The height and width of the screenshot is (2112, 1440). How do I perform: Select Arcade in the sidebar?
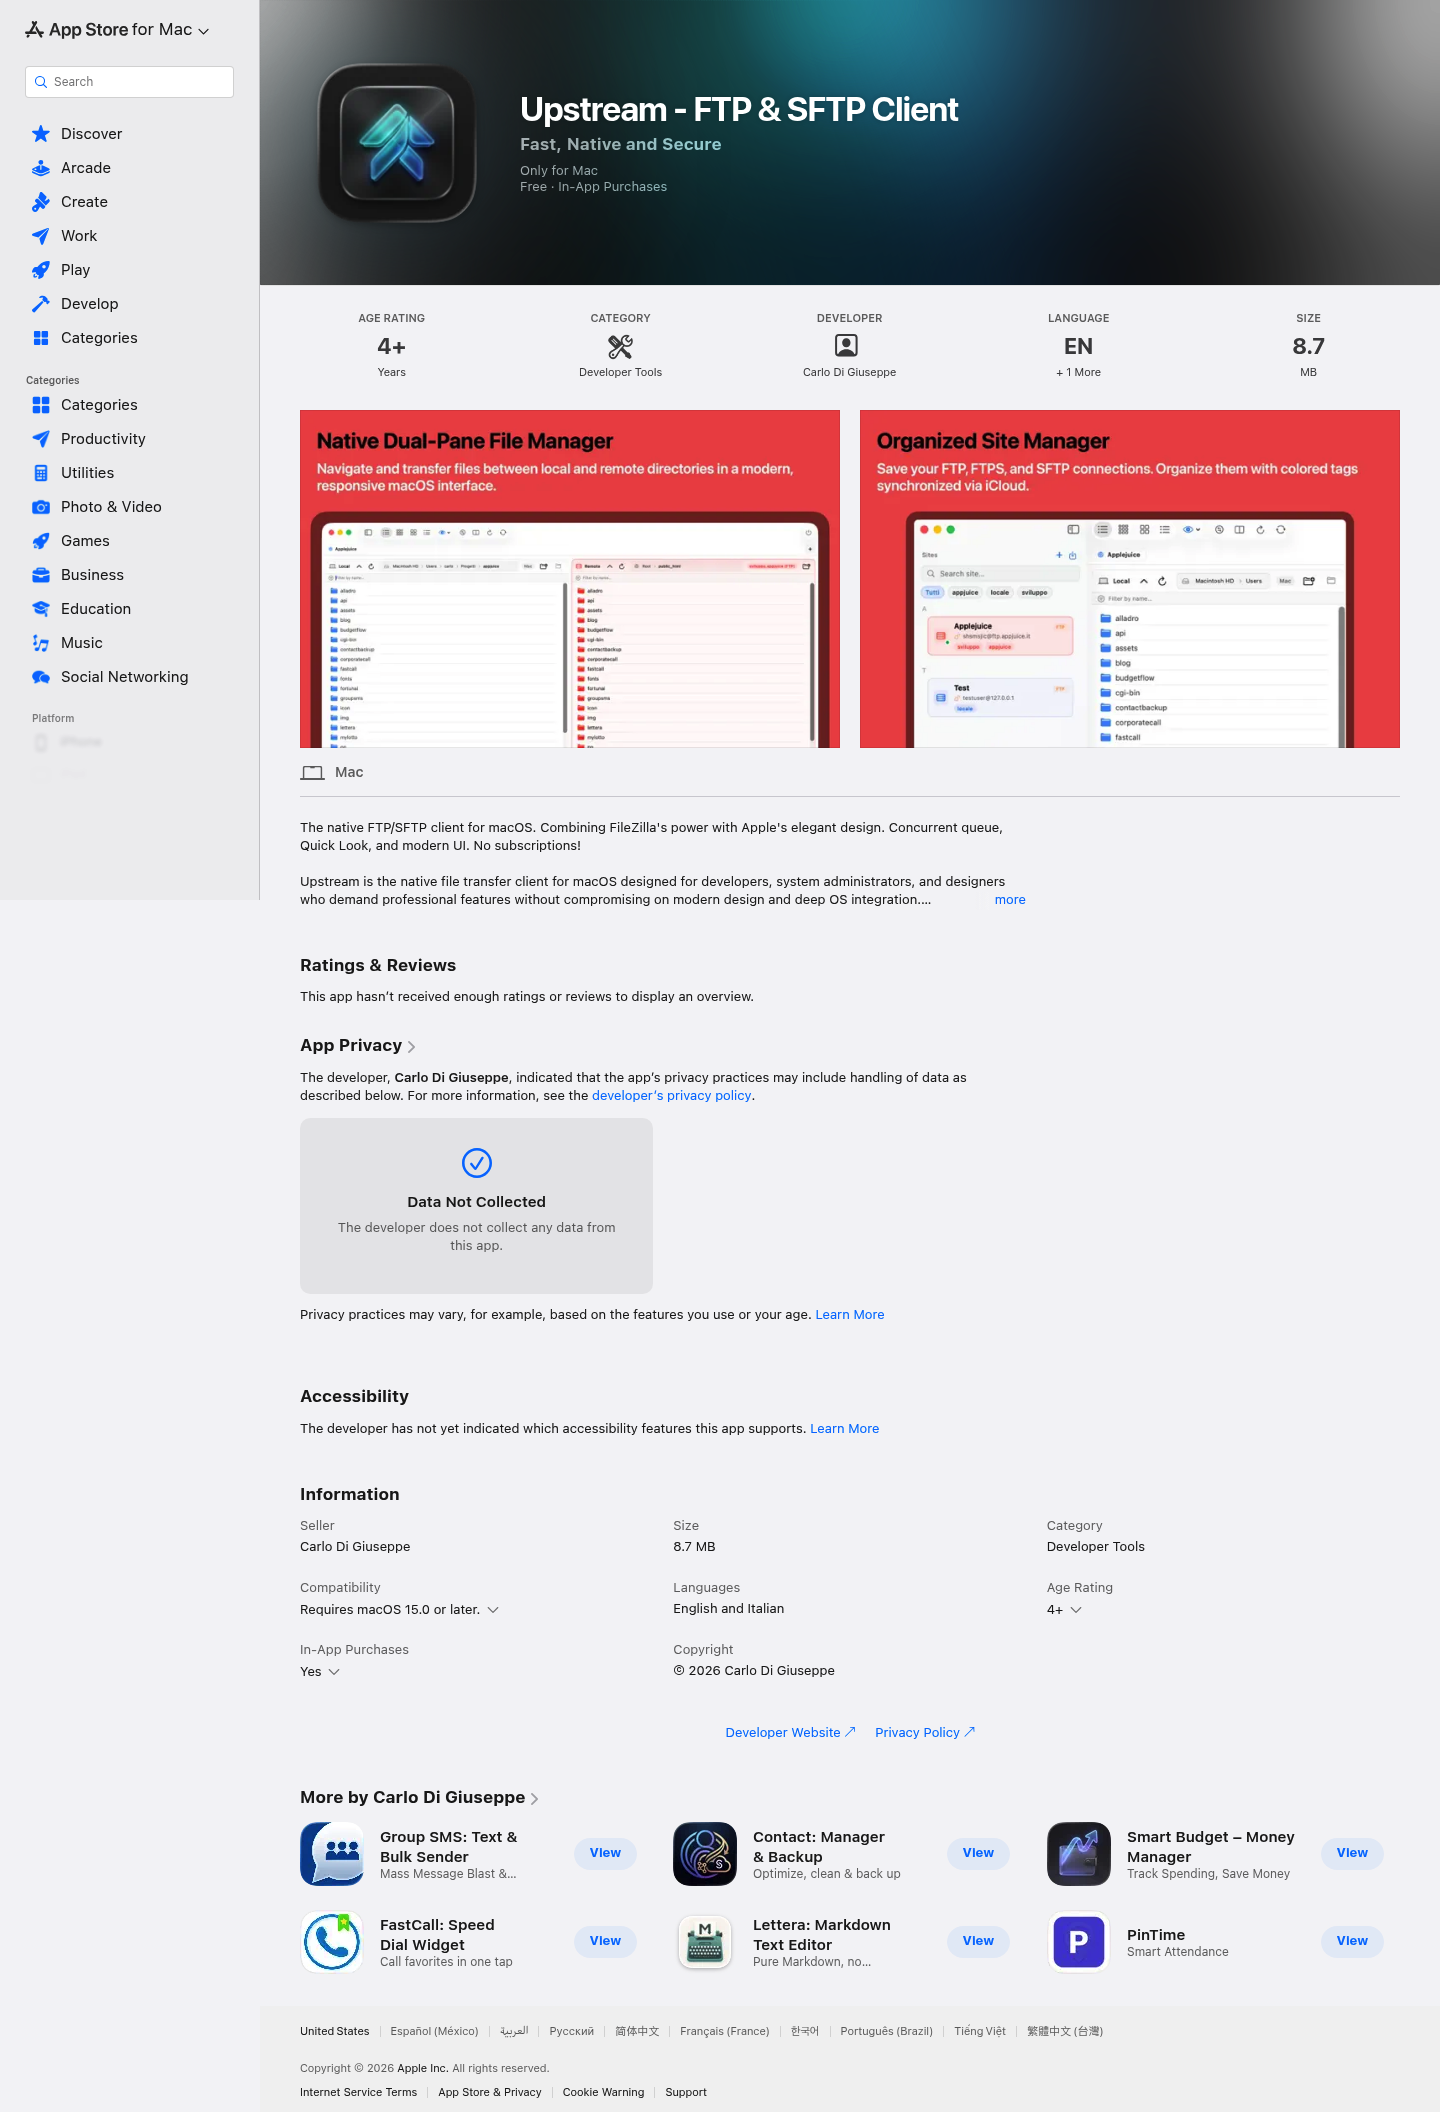click(86, 168)
